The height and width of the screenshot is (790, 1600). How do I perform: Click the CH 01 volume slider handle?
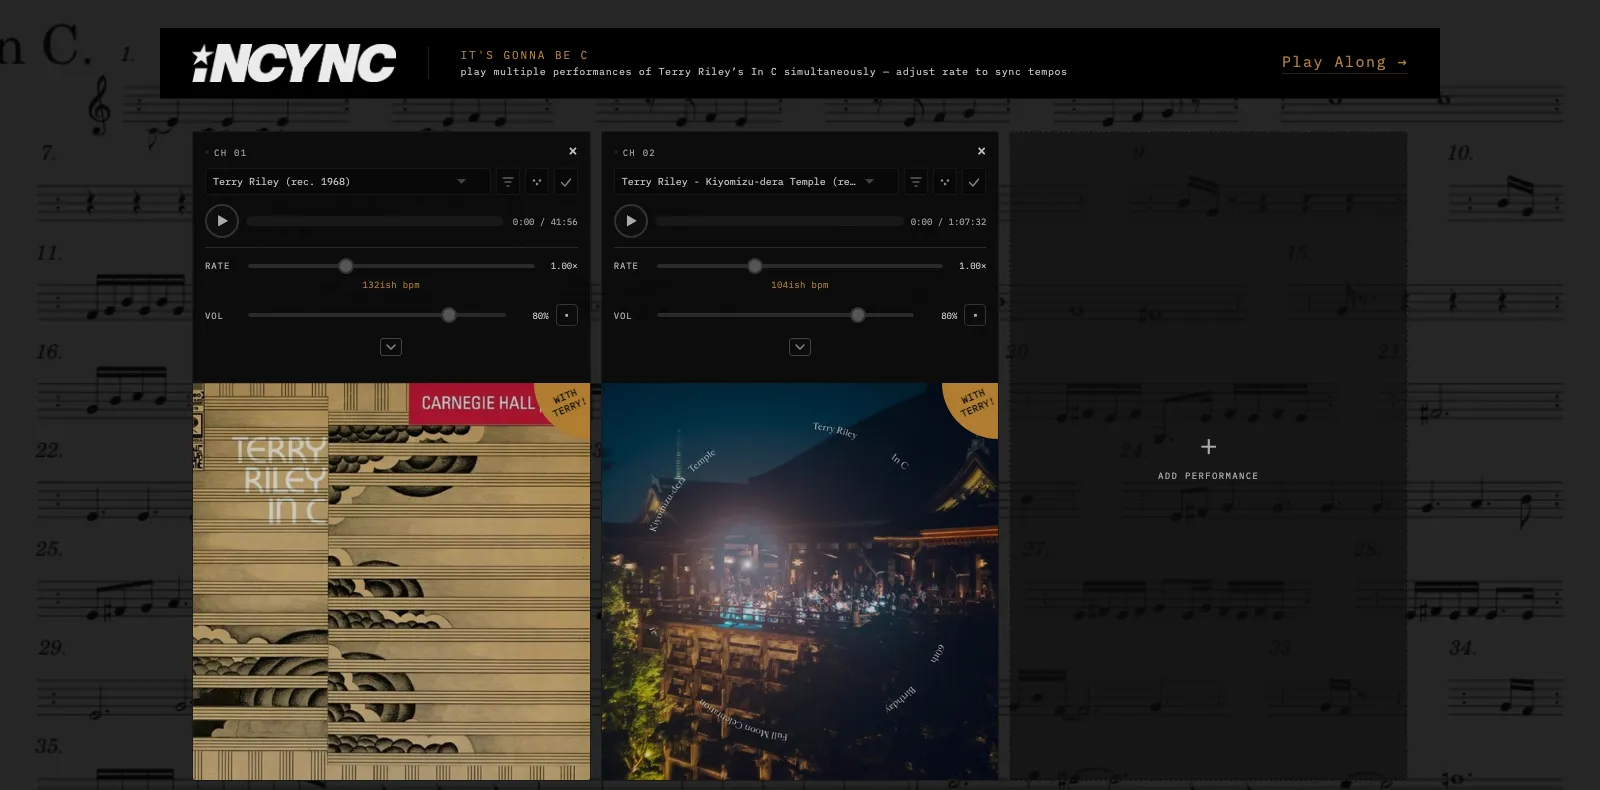click(449, 315)
